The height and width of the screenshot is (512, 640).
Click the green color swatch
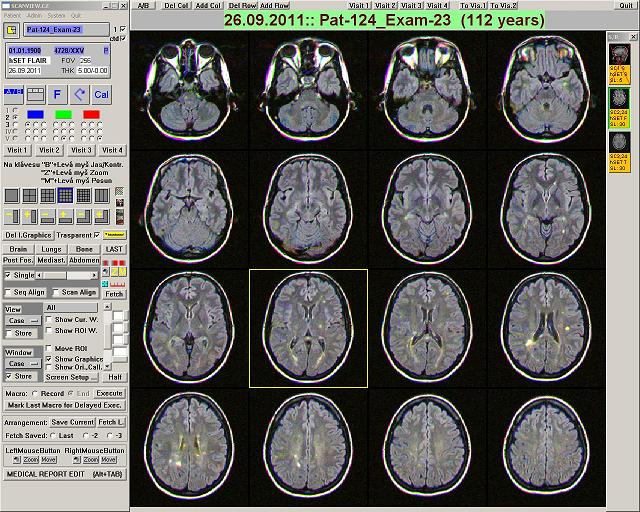[64, 115]
